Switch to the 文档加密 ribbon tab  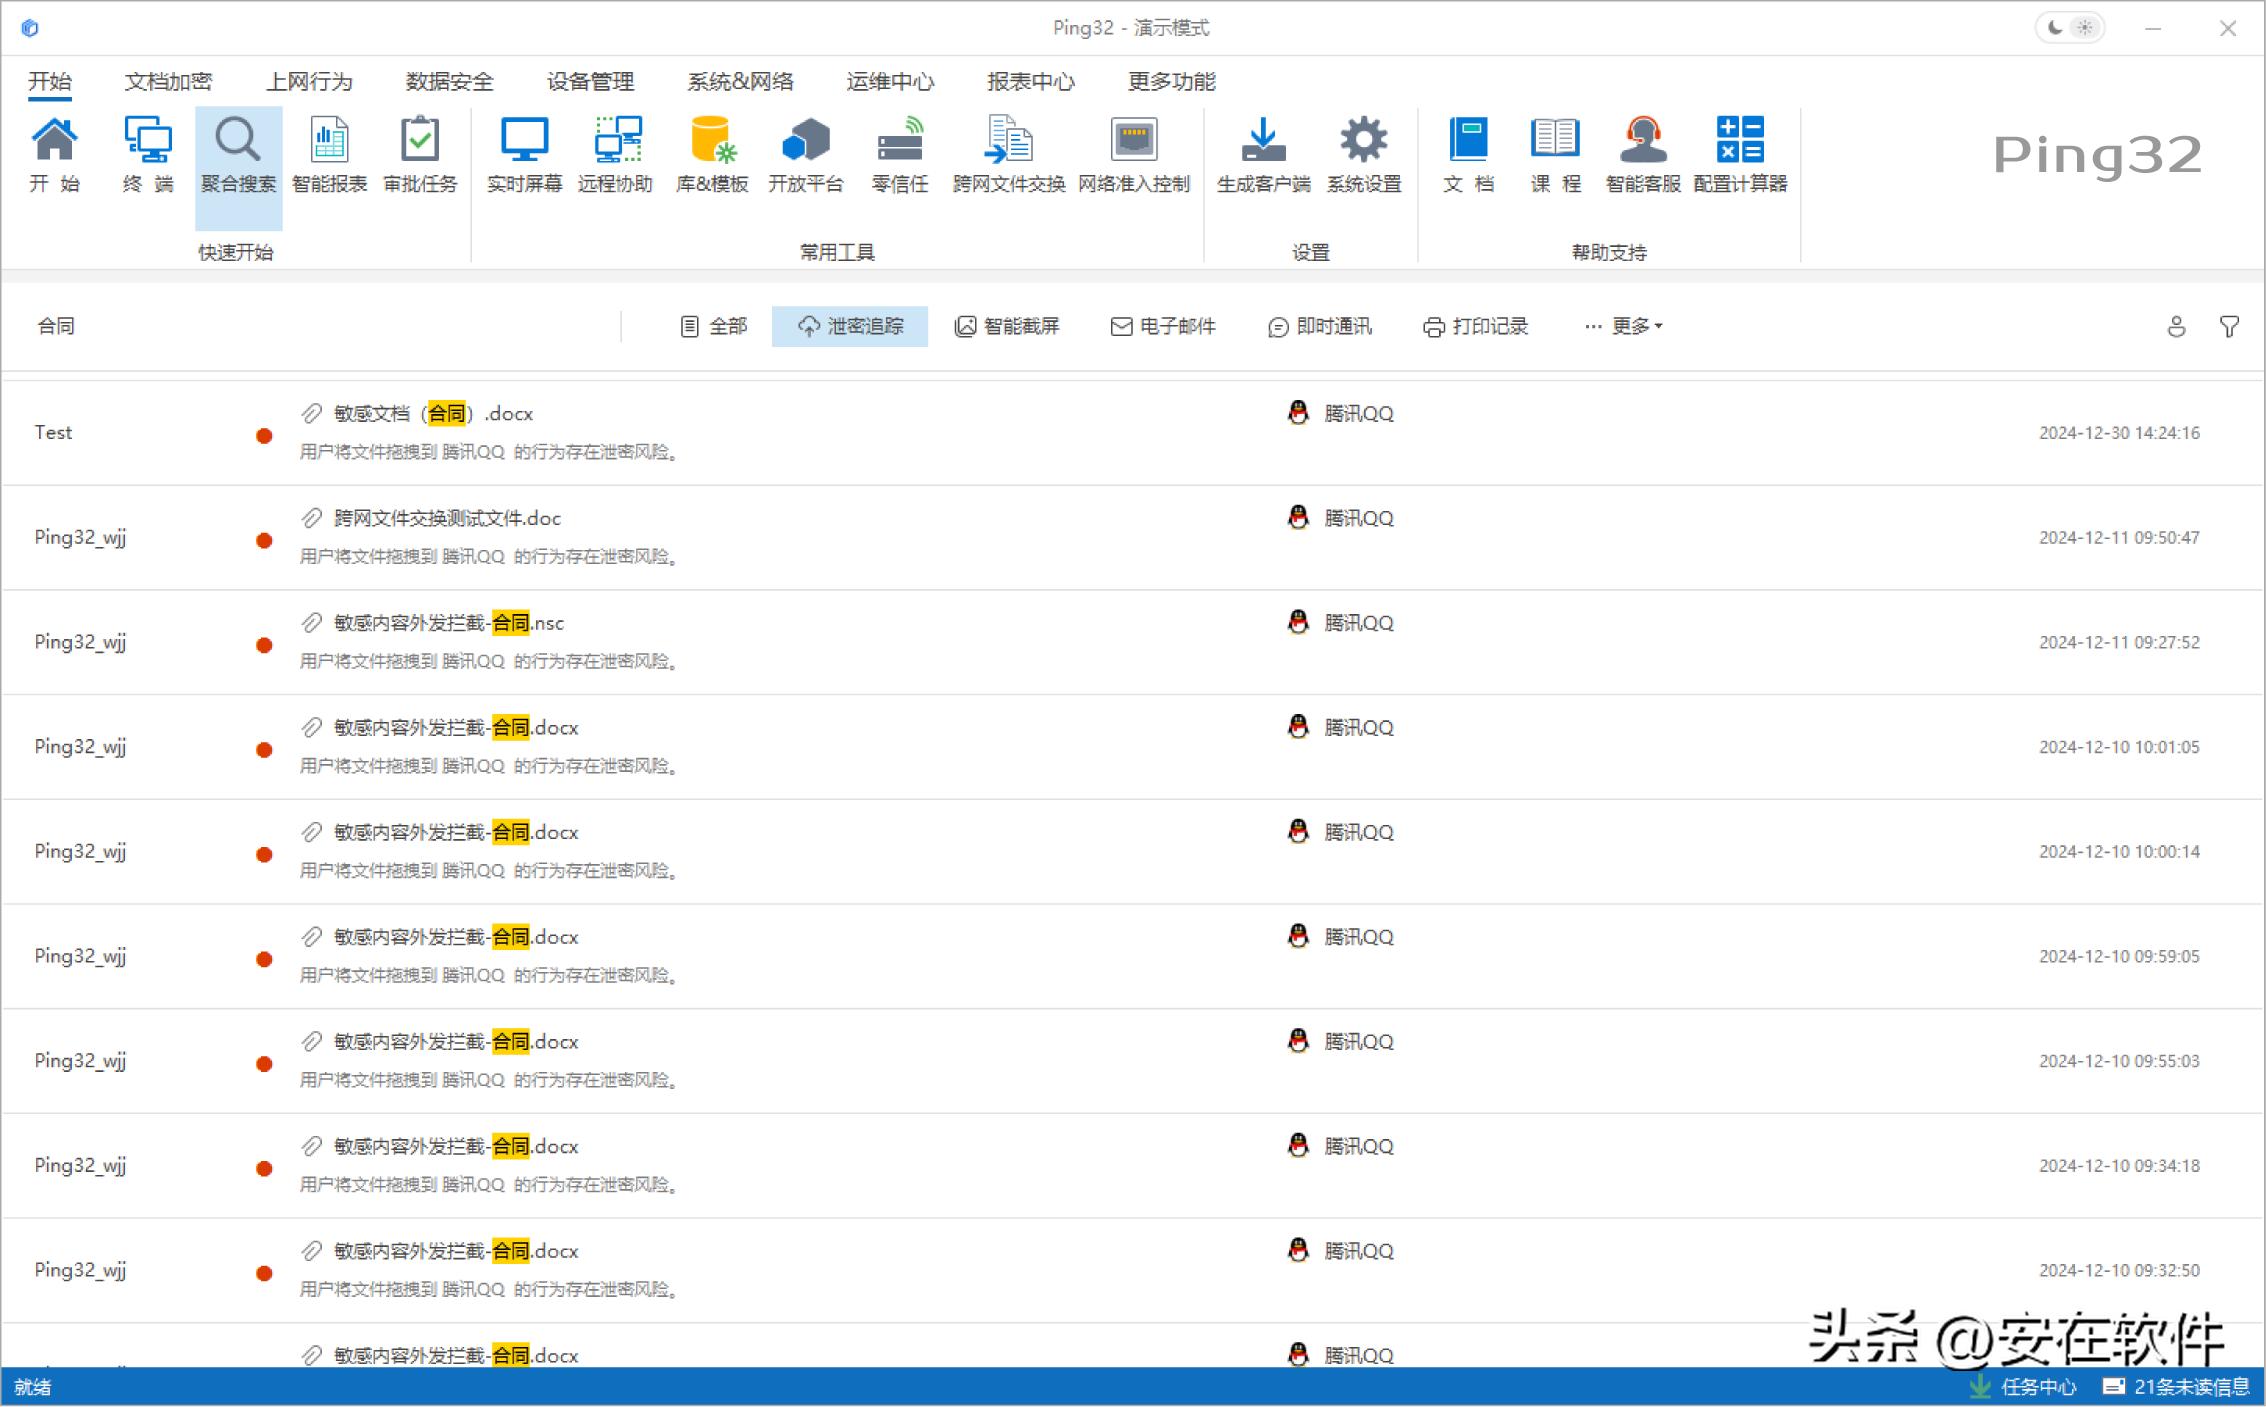pyautogui.click(x=168, y=81)
